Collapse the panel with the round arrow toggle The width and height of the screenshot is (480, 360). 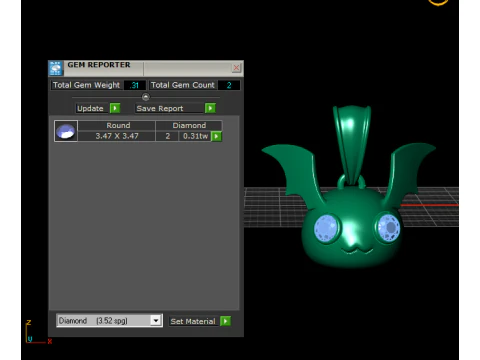[146, 97]
